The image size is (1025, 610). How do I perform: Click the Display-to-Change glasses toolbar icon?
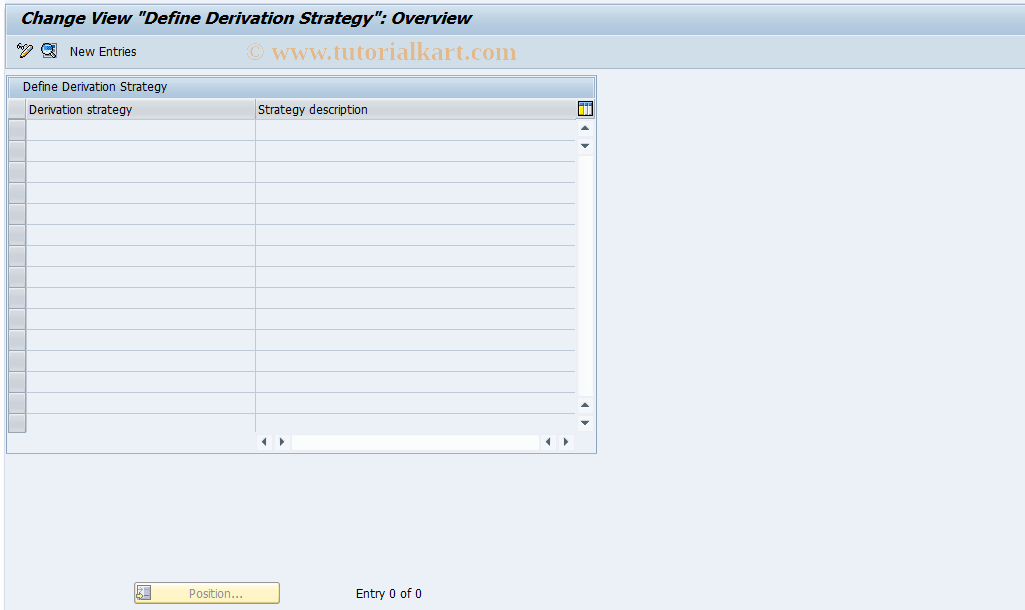(48, 50)
